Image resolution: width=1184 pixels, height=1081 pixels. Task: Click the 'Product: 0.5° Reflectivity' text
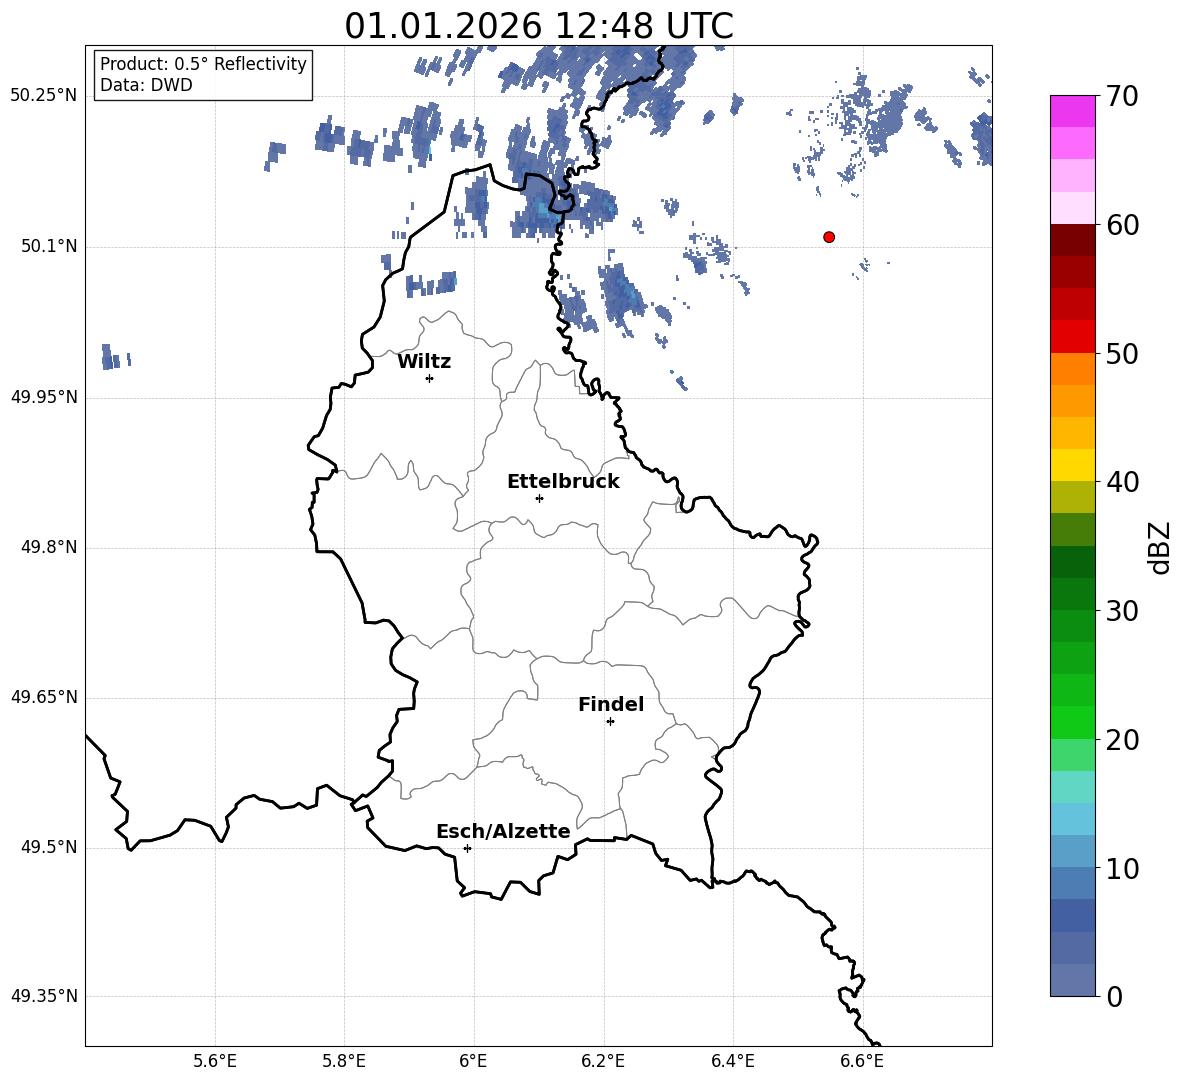(x=203, y=63)
